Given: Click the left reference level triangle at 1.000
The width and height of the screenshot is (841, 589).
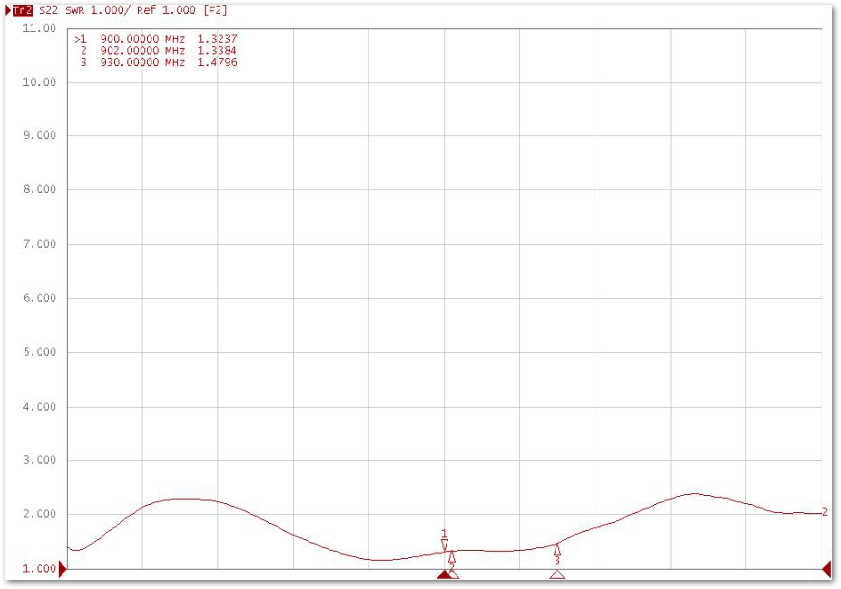Looking at the screenshot, I should [63, 569].
